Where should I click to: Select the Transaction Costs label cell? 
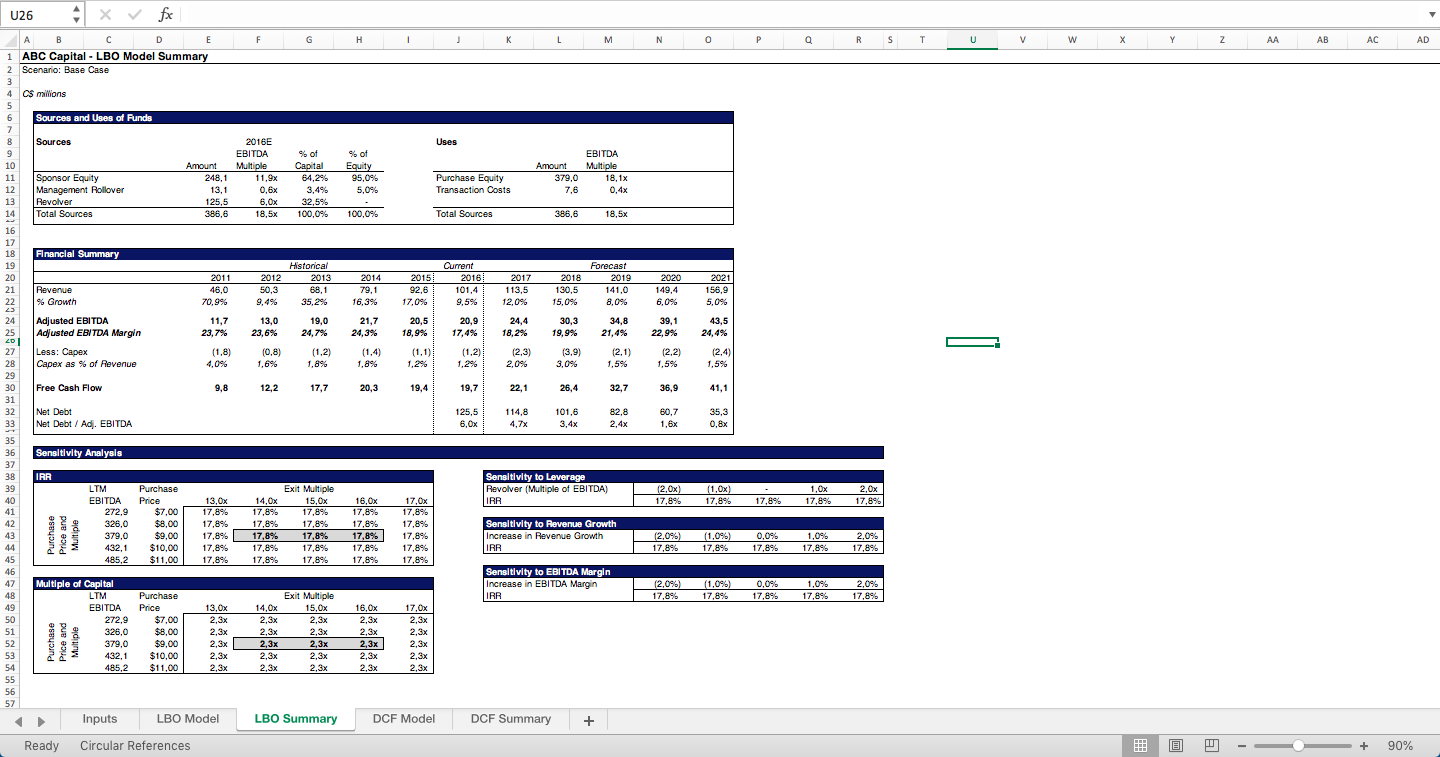(x=474, y=190)
